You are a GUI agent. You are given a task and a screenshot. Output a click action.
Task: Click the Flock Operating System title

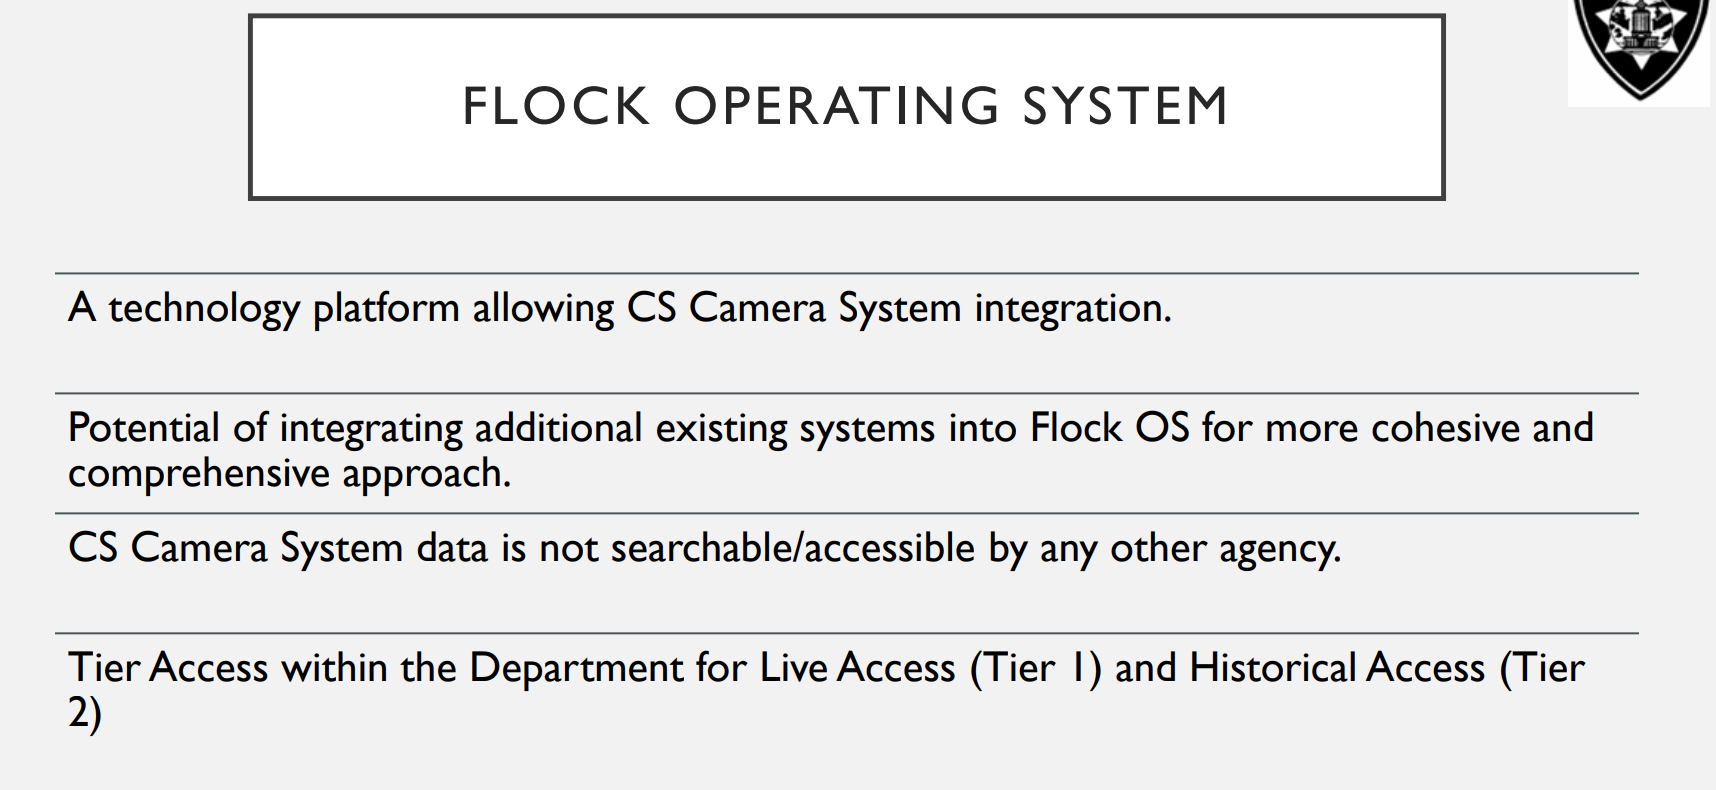pos(845,107)
